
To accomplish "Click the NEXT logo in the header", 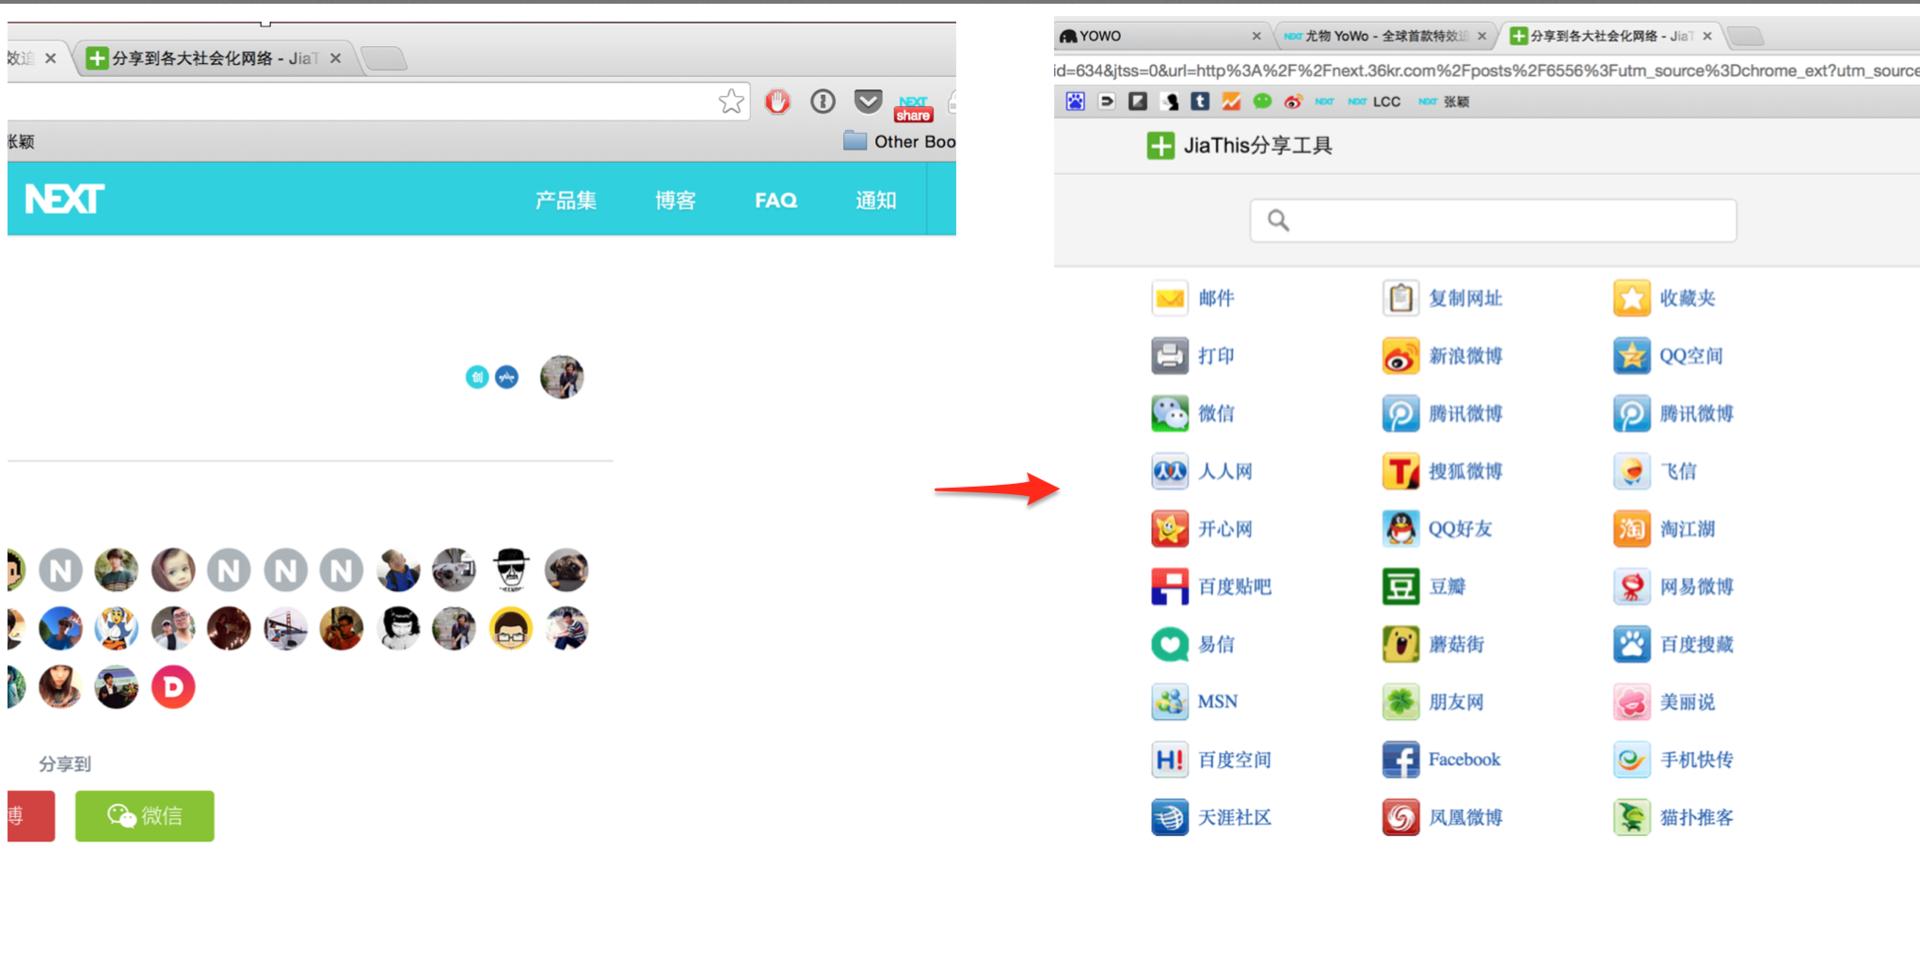I will pos(64,199).
